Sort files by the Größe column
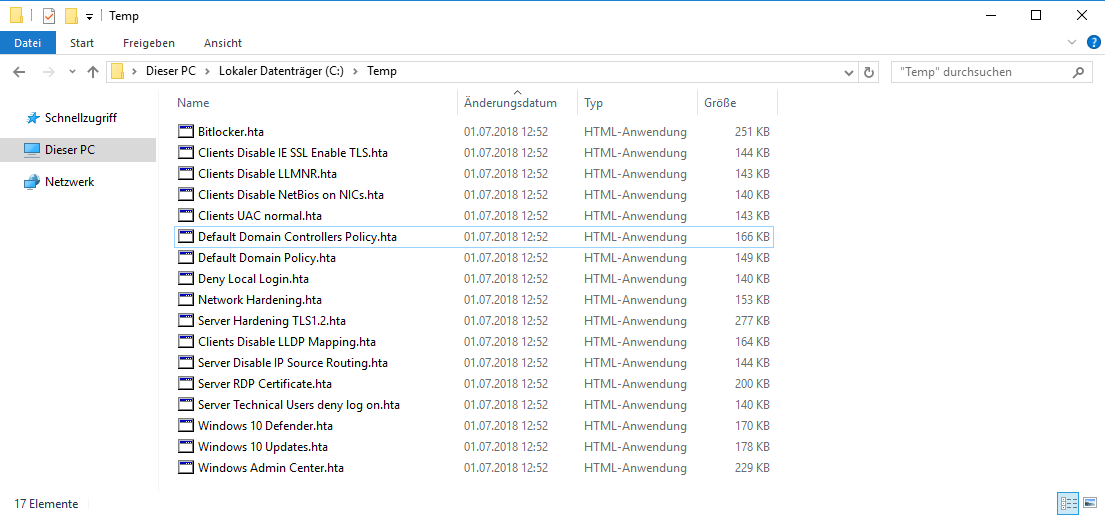Viewport: 1105px width, 515px height. (720, 103)
